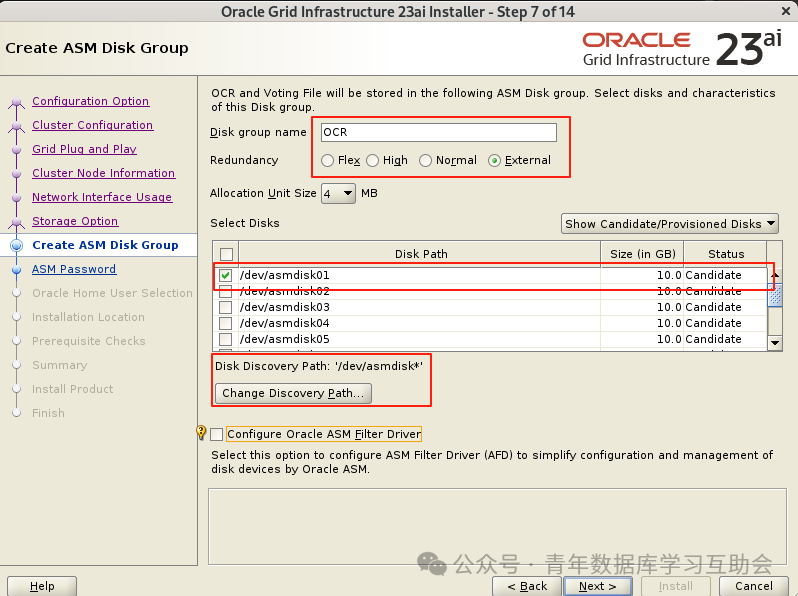The height and width of the screenshot is (596, 798).
Task: Enable Configure Oracle ASM Filter Driver
Action: click(217, 434)
